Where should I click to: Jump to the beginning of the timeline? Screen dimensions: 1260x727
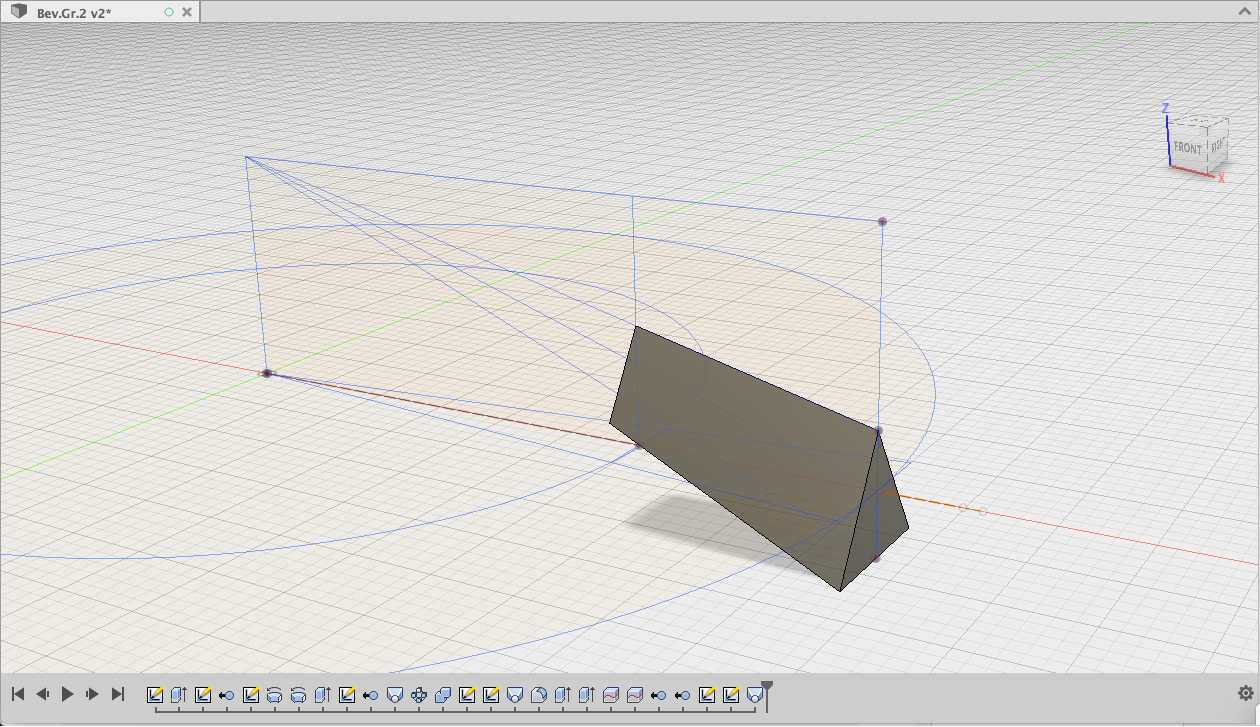coord(18,694)
